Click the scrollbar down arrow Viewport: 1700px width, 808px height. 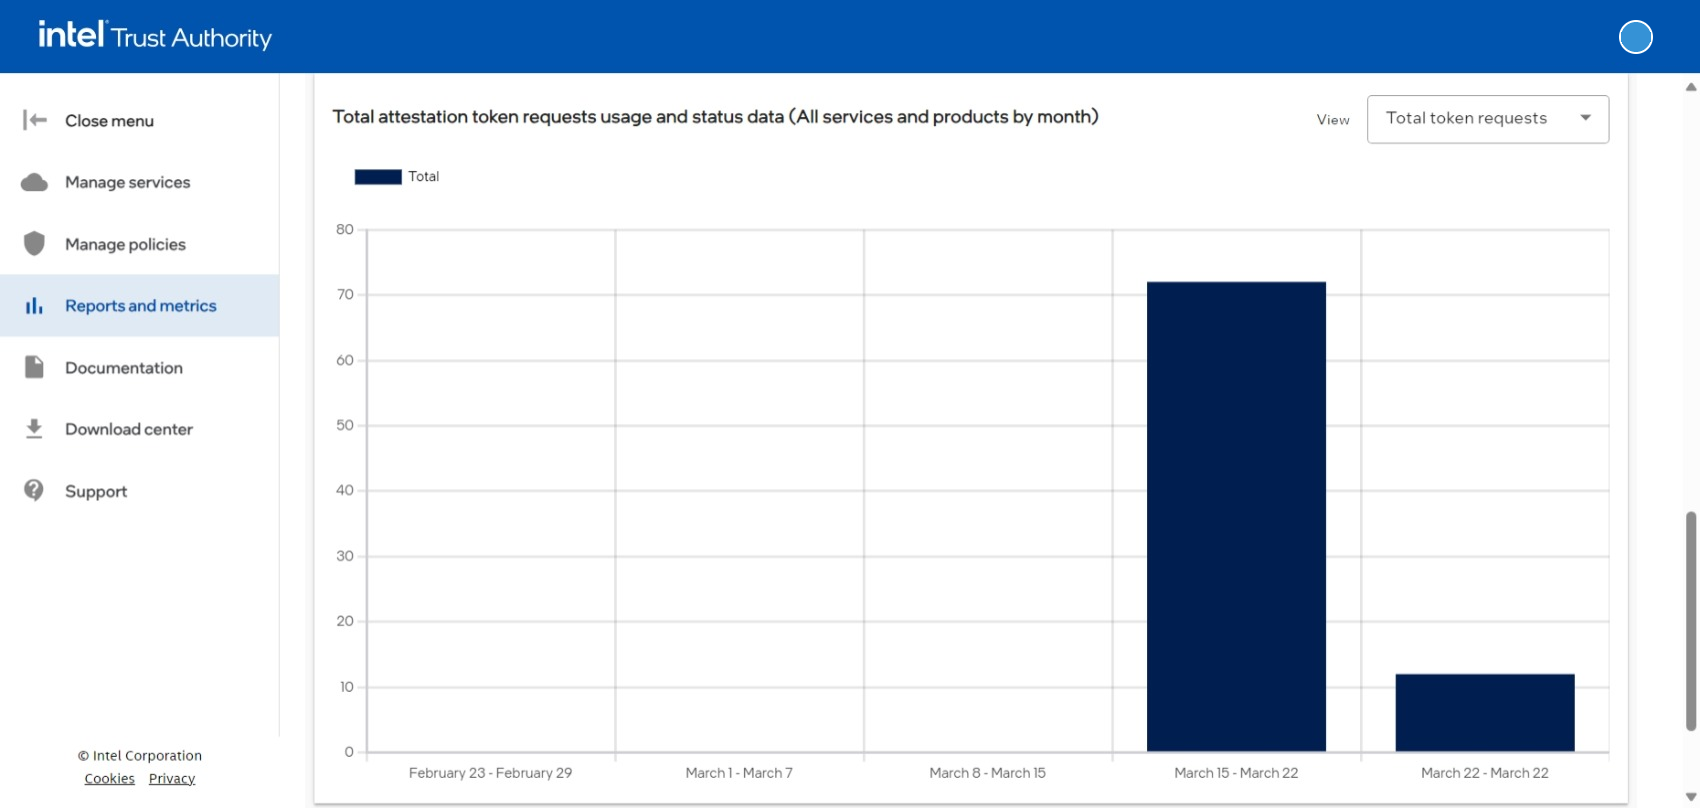pos(1691,797)
